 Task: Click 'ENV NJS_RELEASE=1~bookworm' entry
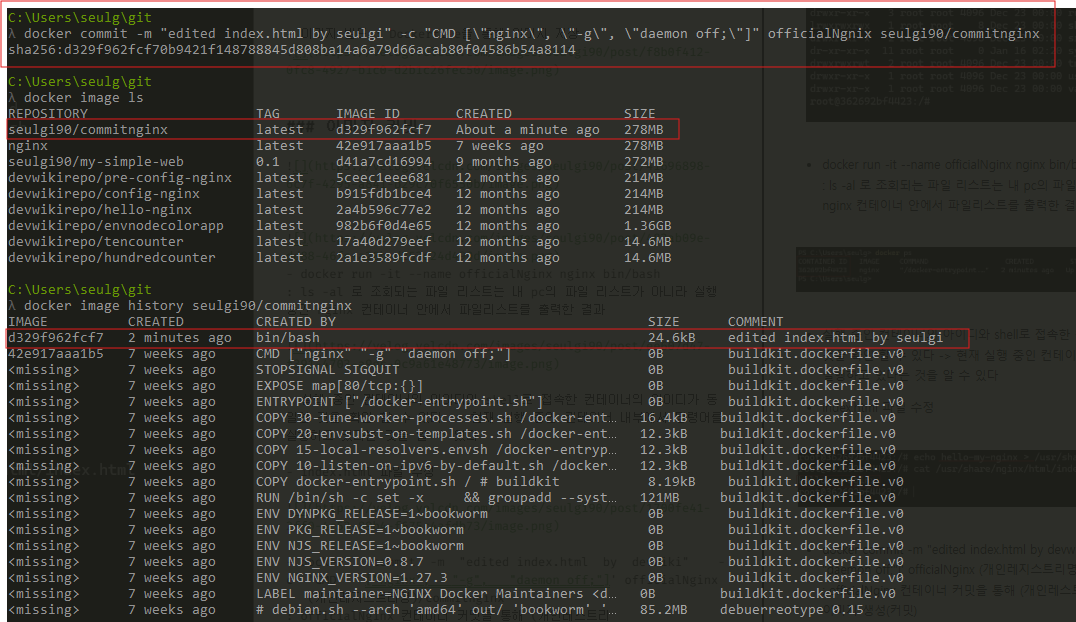(x=360, y=546)
